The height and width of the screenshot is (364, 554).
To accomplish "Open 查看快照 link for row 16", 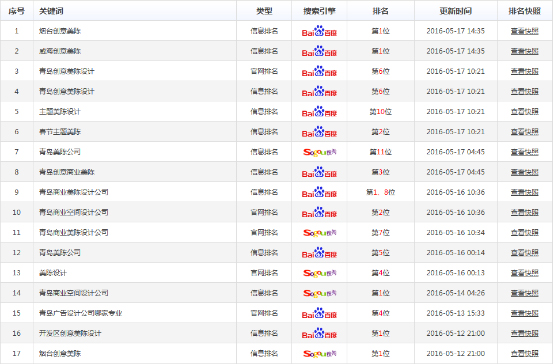I will (525, 333).
